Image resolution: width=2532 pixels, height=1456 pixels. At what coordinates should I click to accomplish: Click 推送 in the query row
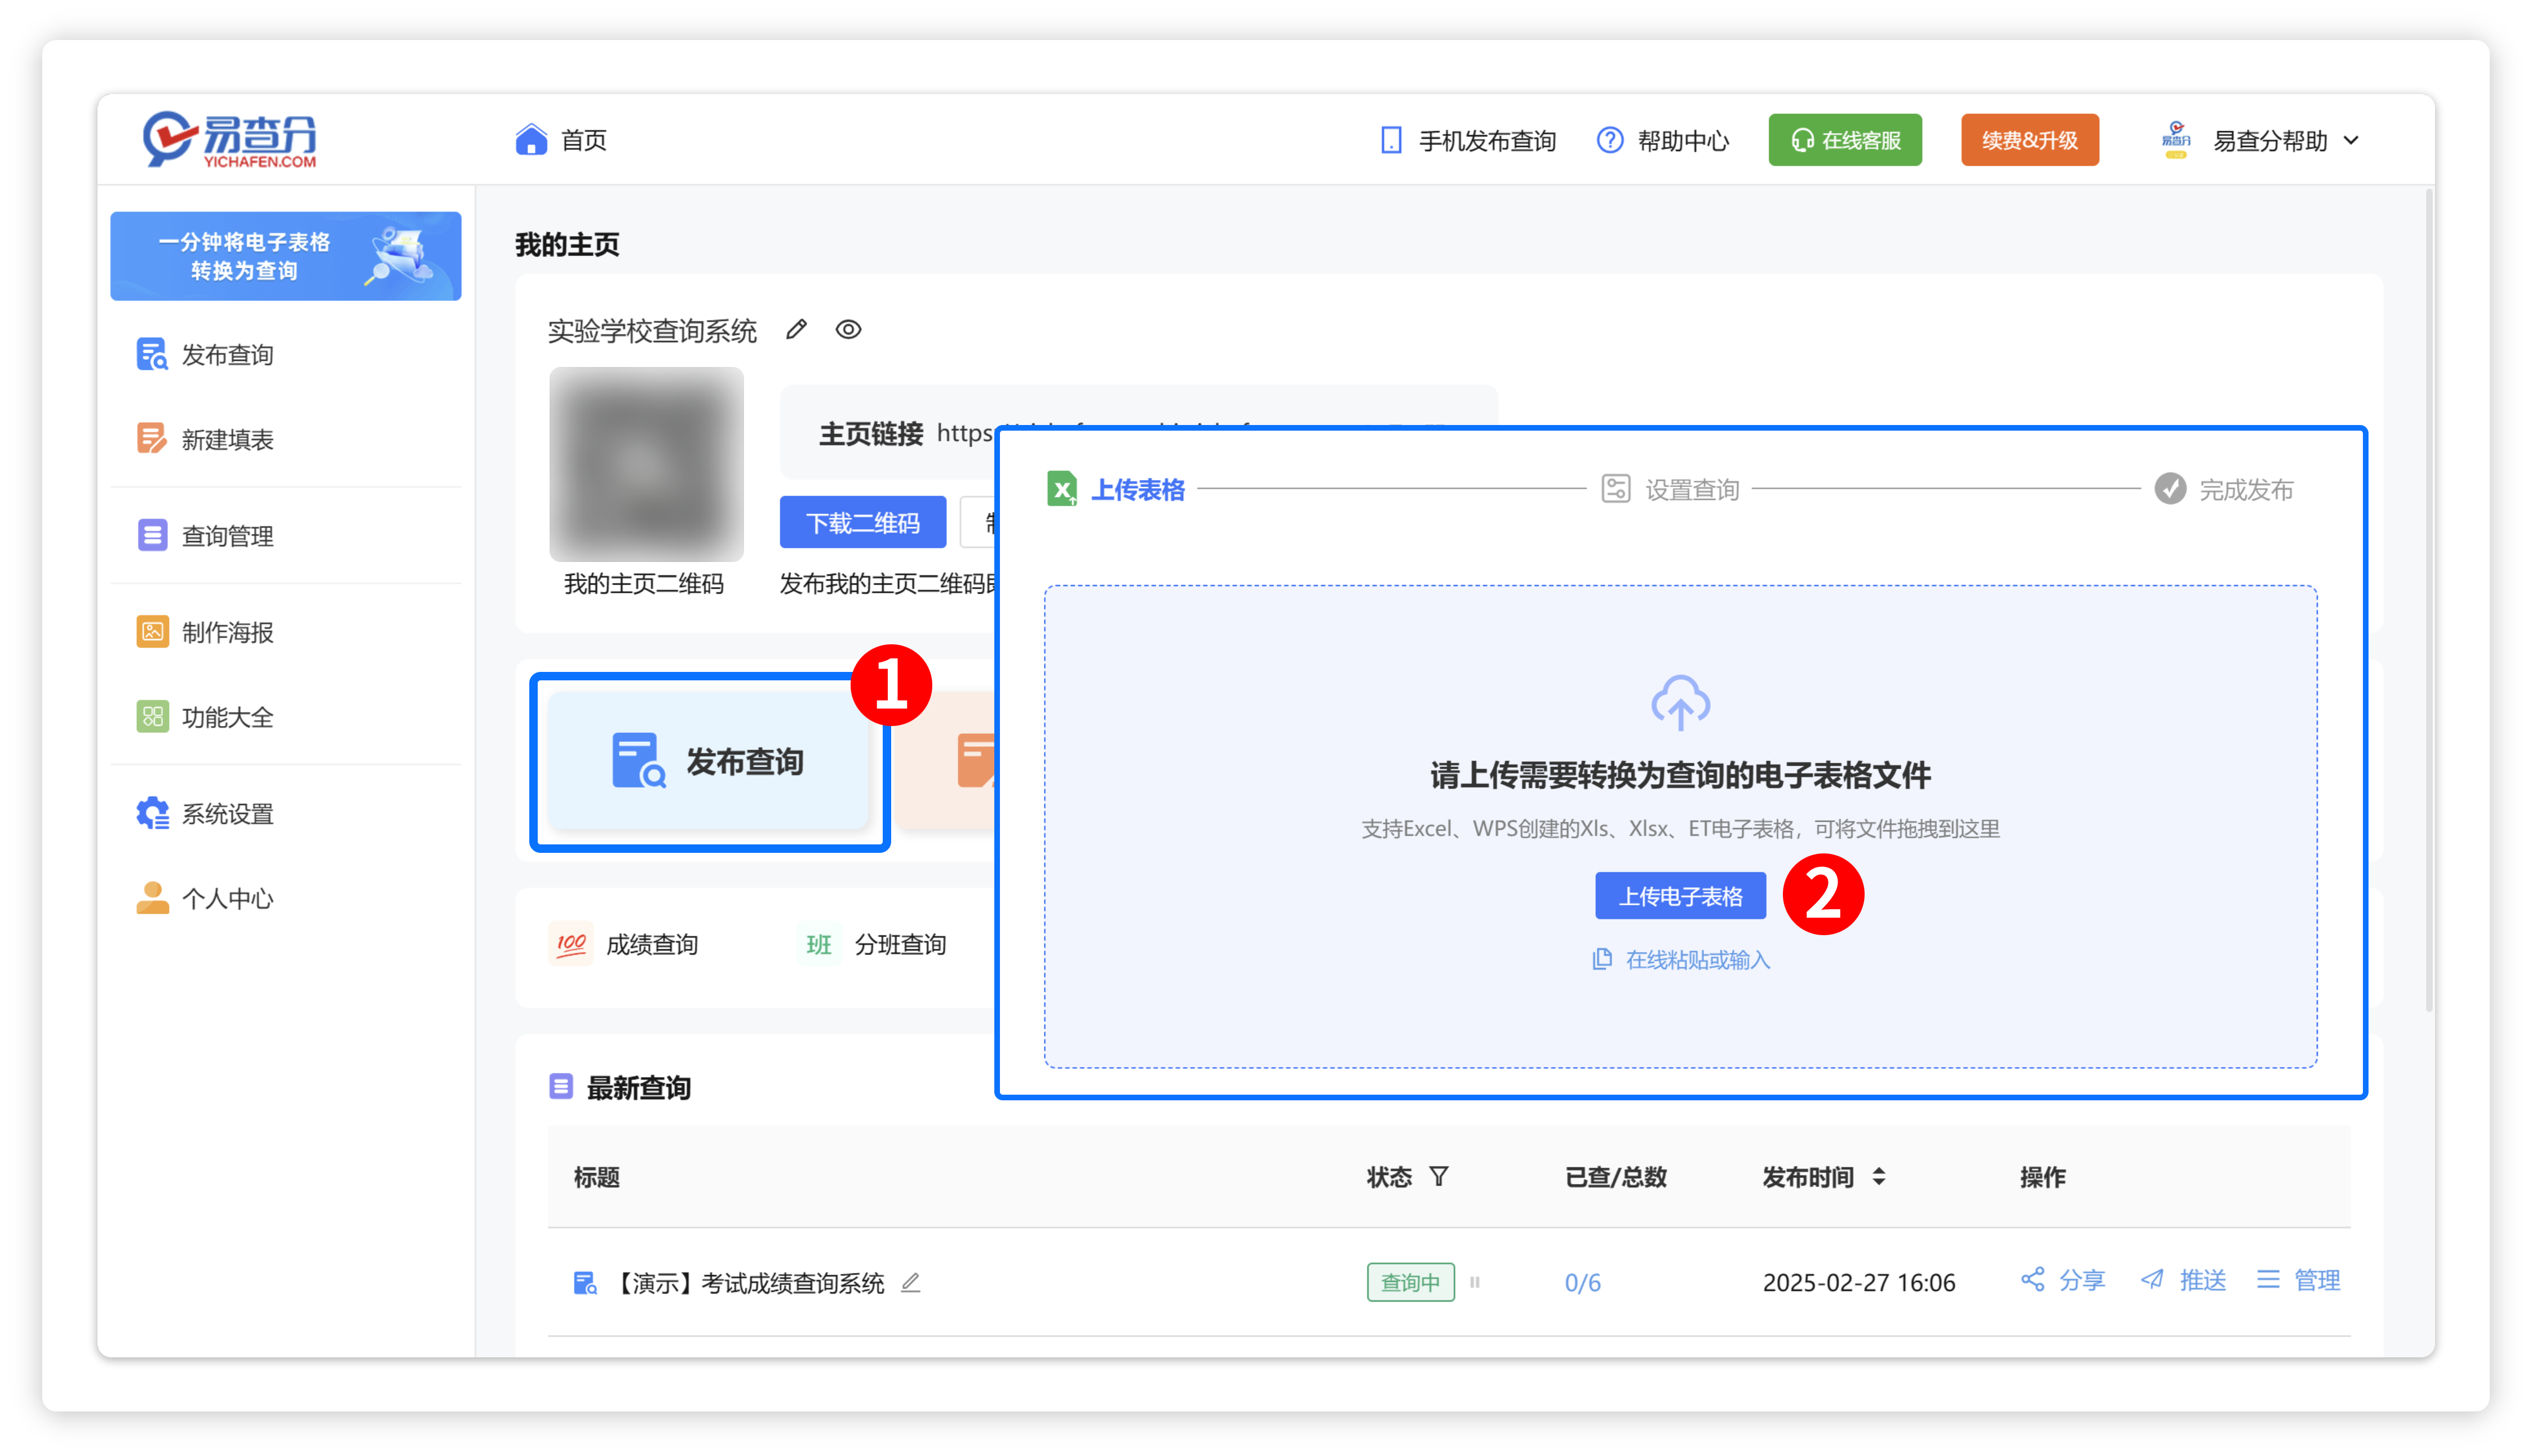2183,1281
